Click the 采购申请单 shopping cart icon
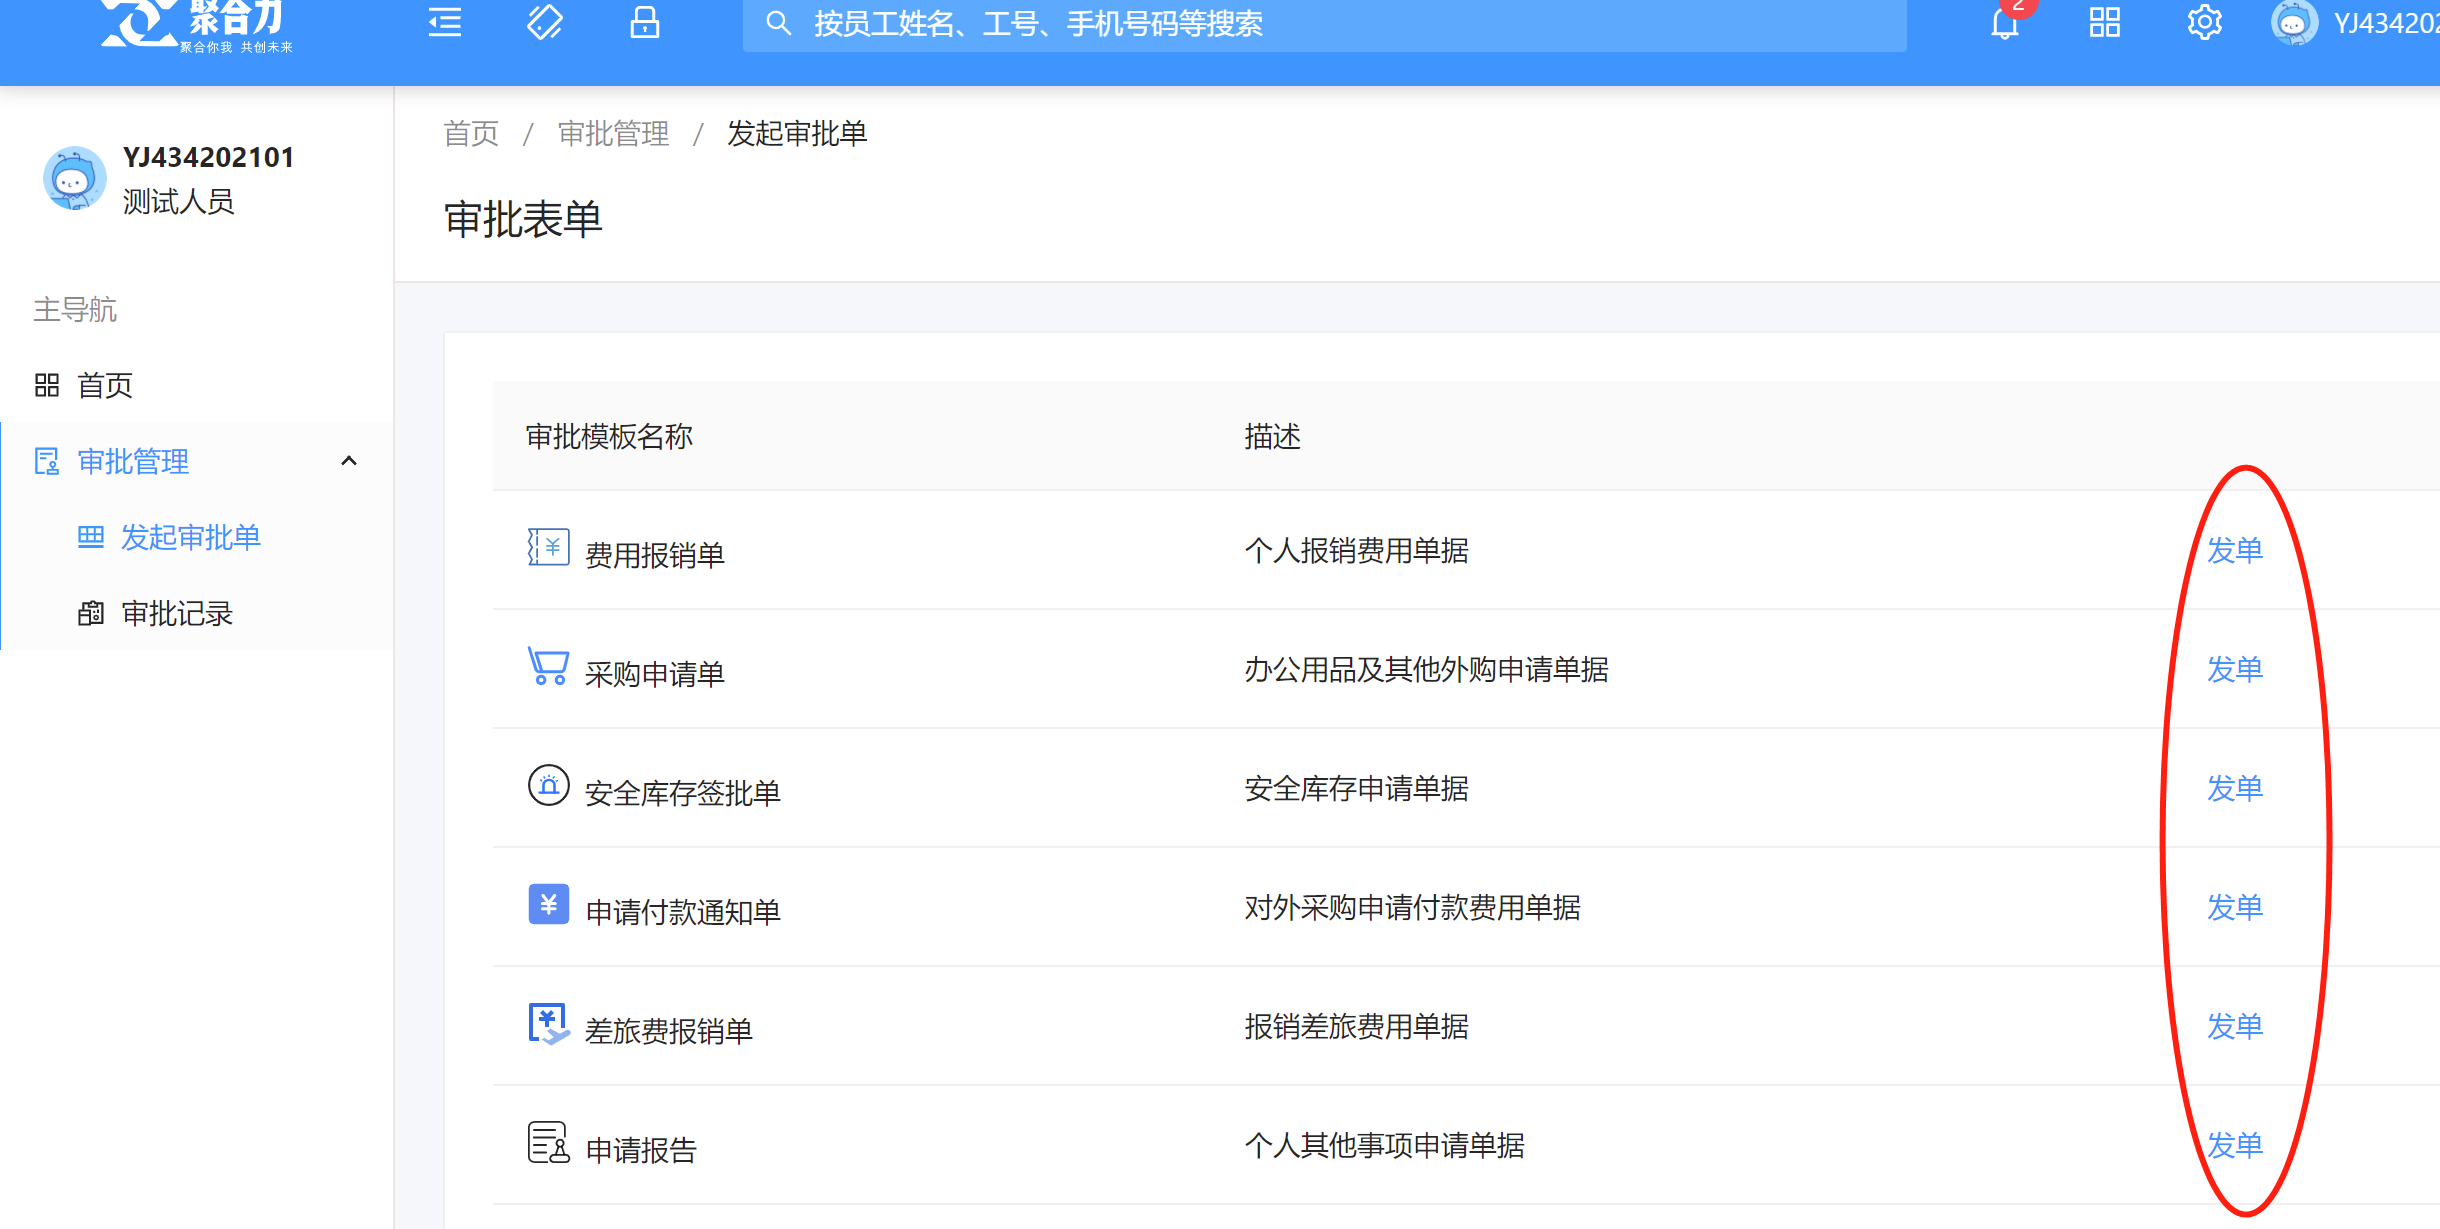The height and width of the screenshot is (1229, 2440). coord(548,666)
